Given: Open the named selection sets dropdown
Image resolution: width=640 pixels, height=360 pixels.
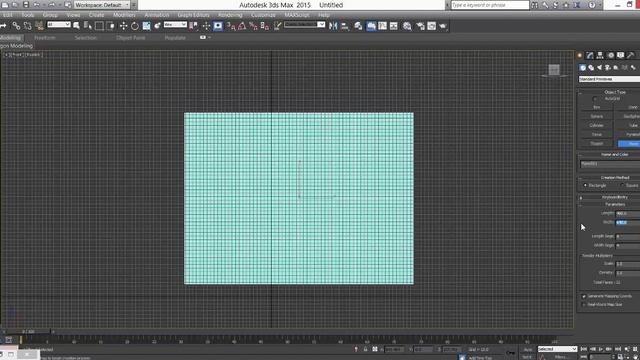Looking at the screenshot, I should tap(304, 25).
